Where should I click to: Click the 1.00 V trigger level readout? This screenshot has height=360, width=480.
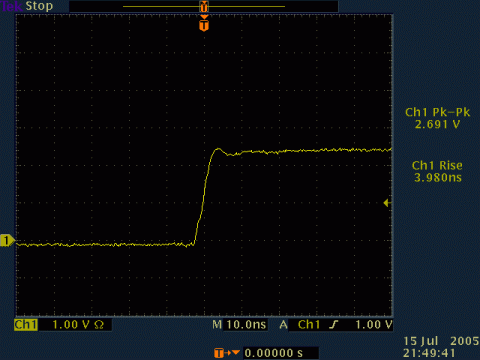tap(374, 325)
